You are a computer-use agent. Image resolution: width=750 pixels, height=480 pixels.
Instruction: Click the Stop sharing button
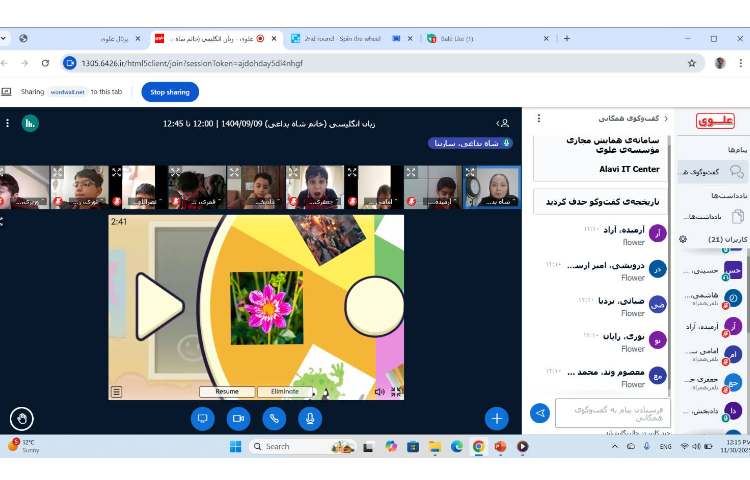(x=170, y=91)
